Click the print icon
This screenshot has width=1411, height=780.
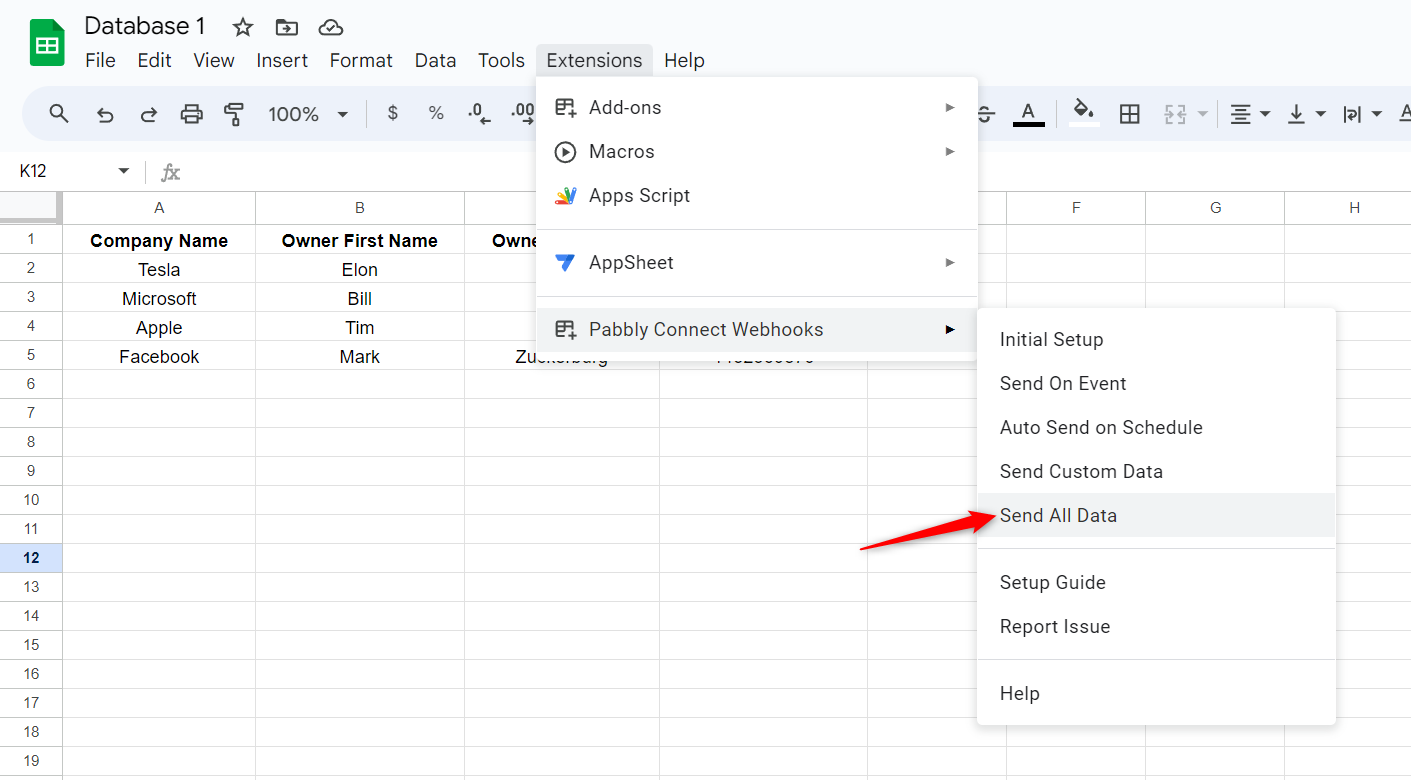tap(191, 114)
